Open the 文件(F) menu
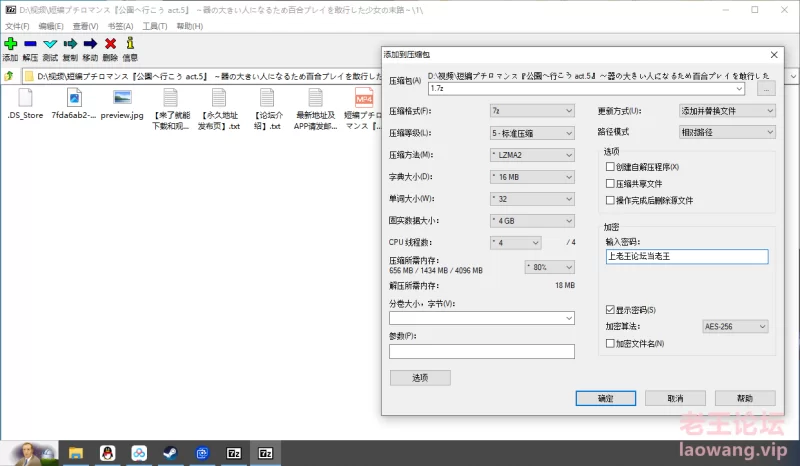 pos(17,26)
